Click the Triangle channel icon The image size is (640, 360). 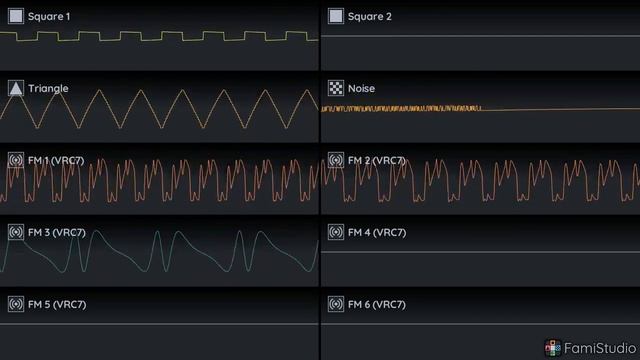[x=16, y=88]
